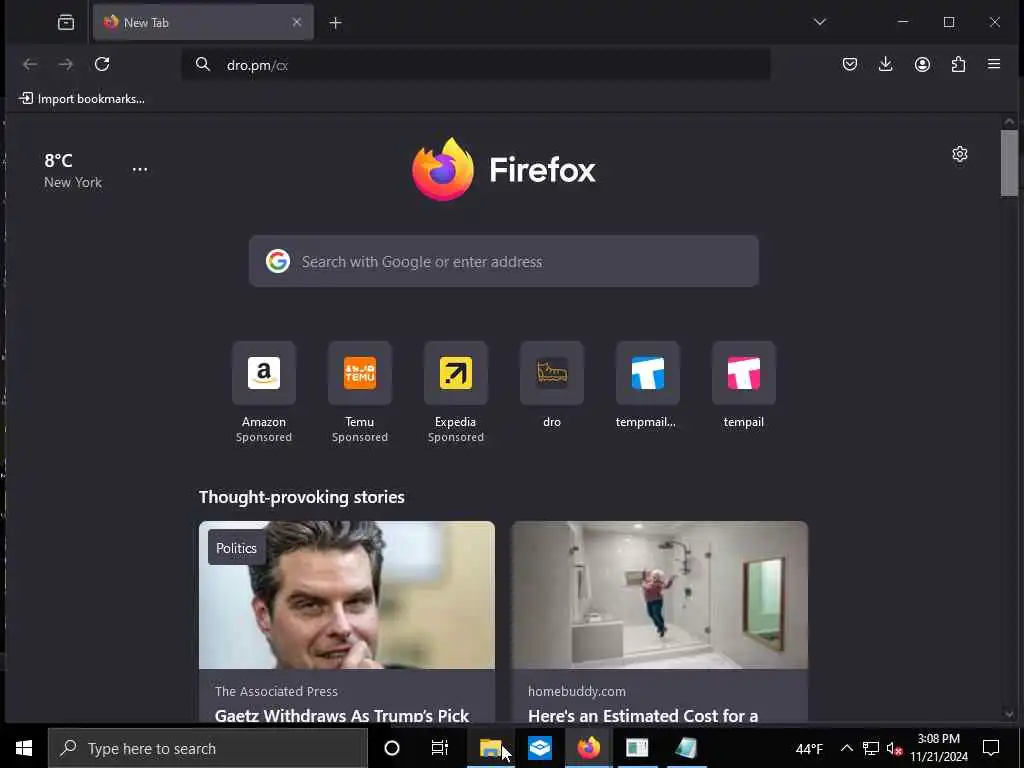Open the Windows Start menu

point(24,748)
